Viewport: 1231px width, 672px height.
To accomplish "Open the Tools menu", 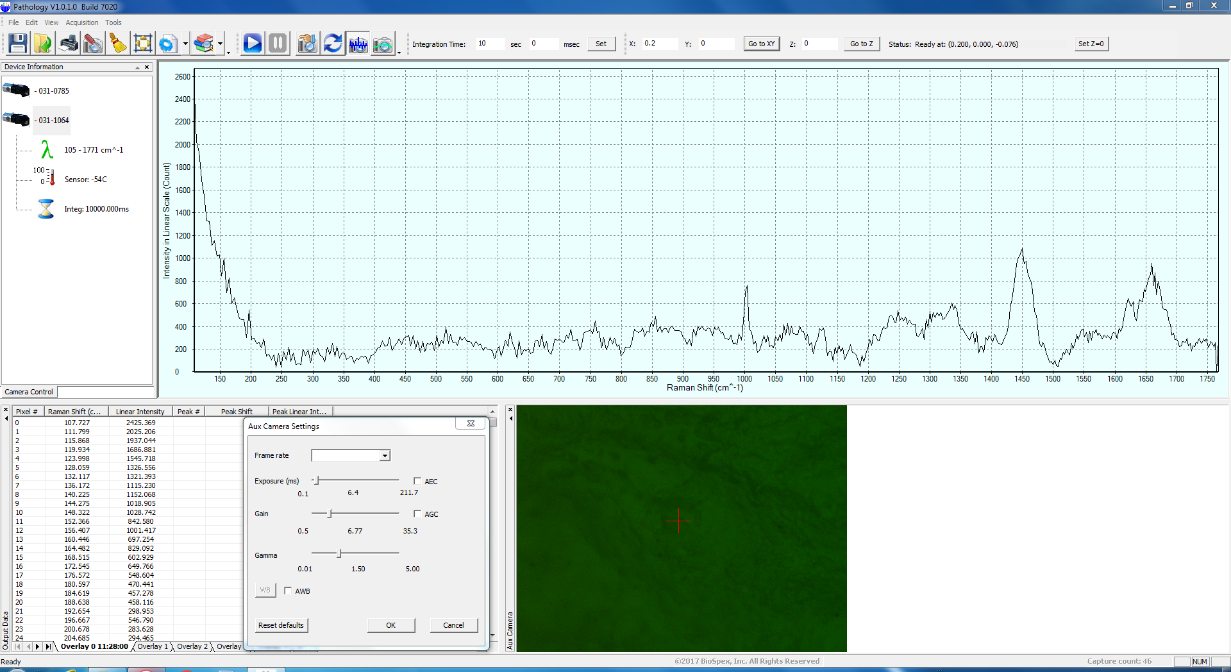I will pyautogui.click(x=113, y=22).
